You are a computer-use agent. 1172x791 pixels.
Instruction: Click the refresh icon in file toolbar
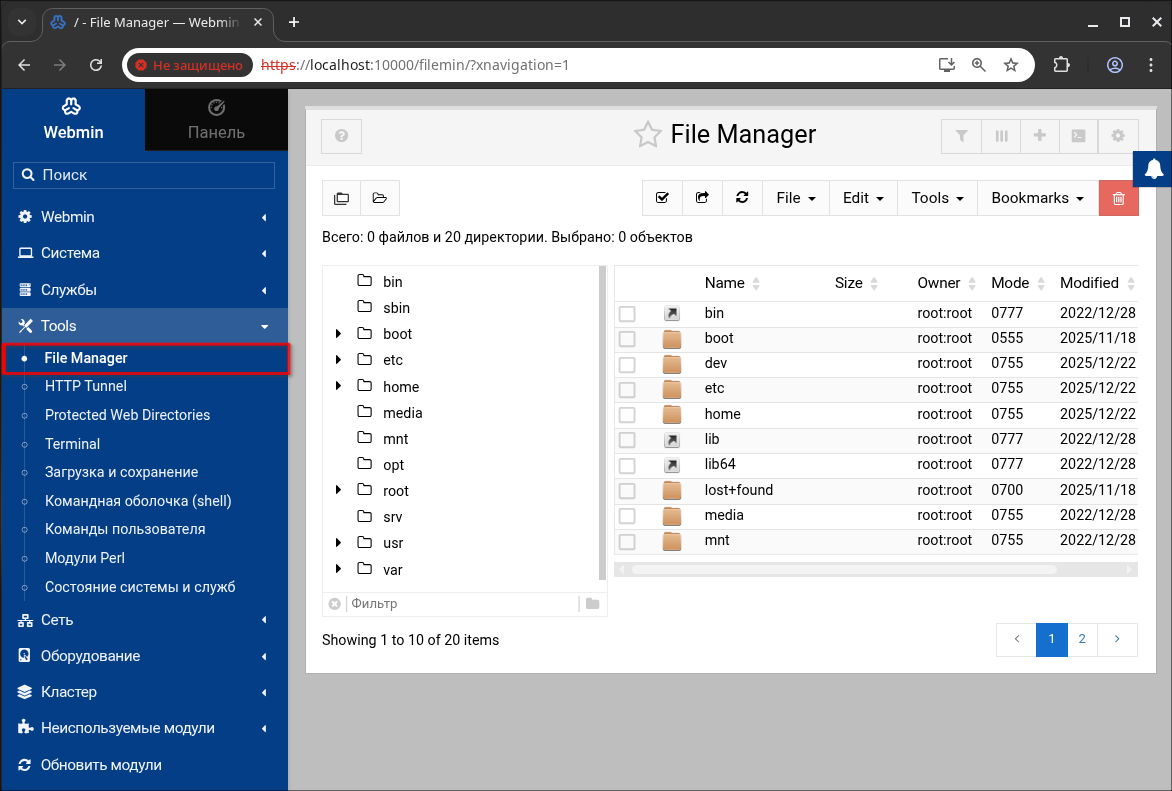pyautogui.click(x=742, y=198)
